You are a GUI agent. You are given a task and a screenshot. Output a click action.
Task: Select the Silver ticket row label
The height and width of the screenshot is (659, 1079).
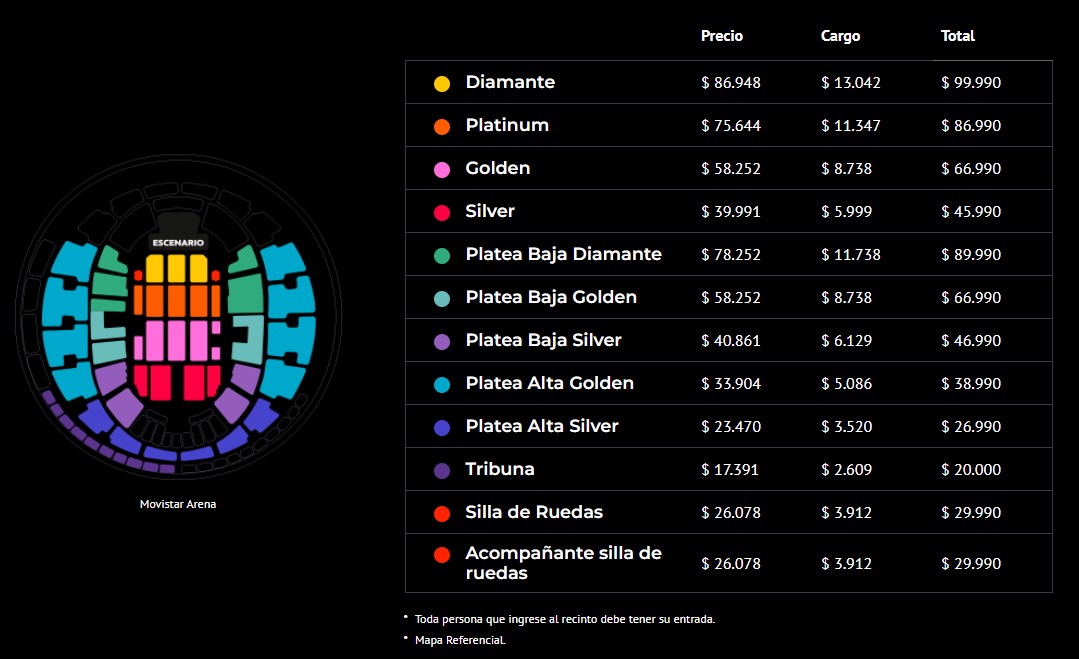point(490,211)
